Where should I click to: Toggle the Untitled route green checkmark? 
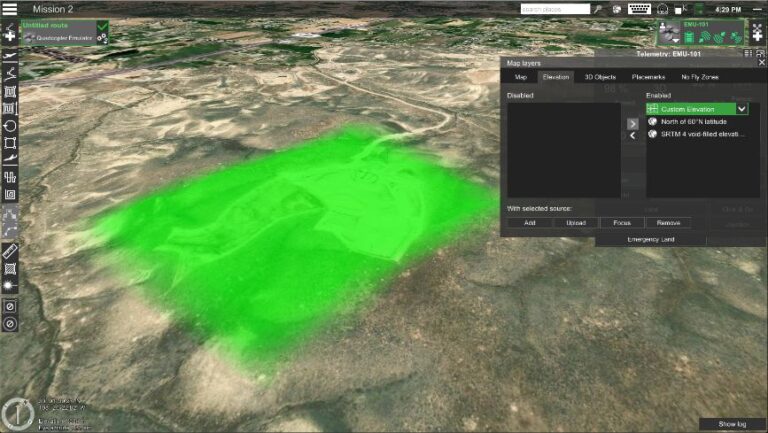(x=102, y=25)
